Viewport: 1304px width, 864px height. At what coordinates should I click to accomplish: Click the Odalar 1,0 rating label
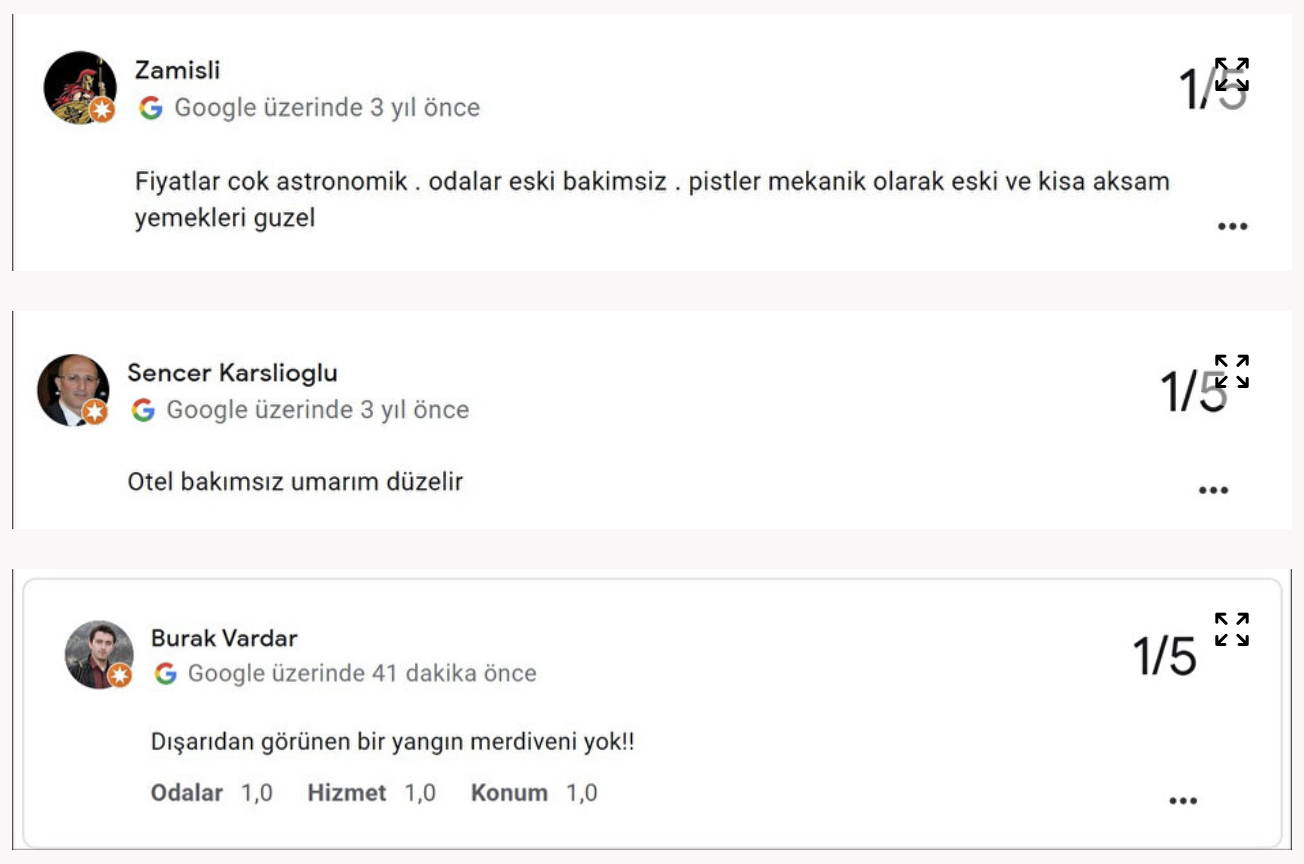[x=211, y=793]
